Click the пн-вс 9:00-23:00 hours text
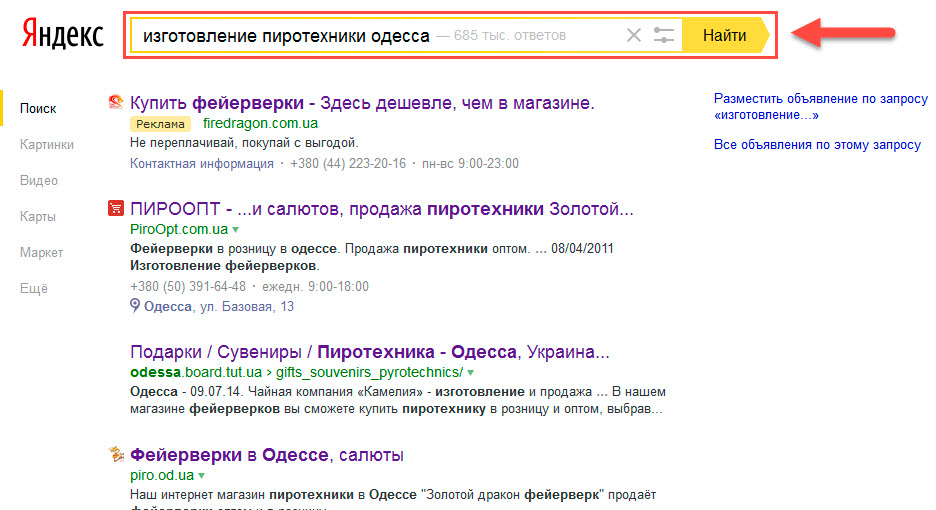 click(x=470, y=164)
